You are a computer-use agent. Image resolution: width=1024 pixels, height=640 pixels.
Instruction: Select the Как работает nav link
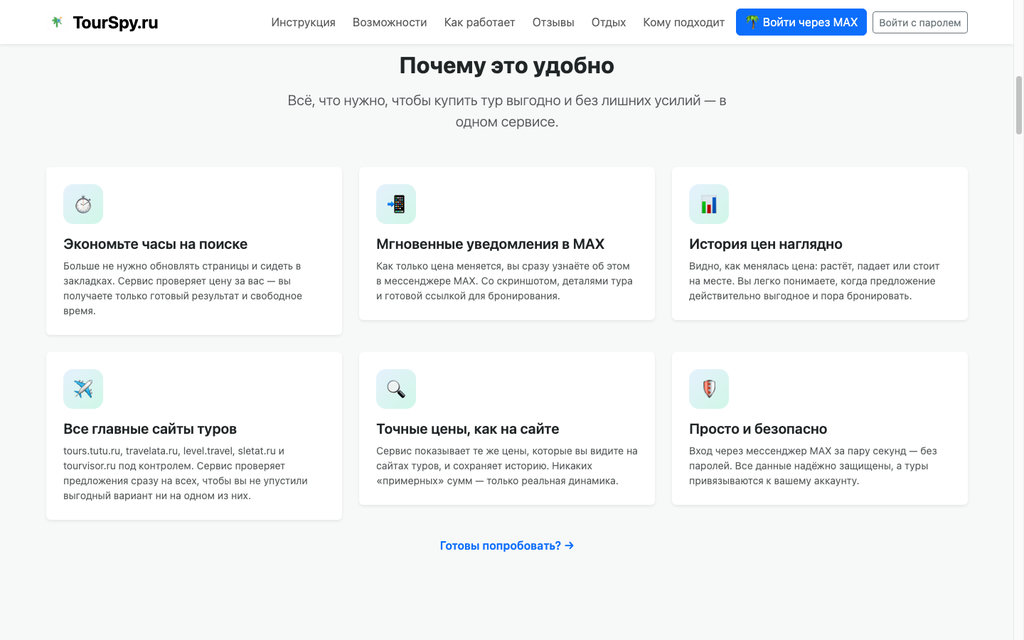point(479,22)
